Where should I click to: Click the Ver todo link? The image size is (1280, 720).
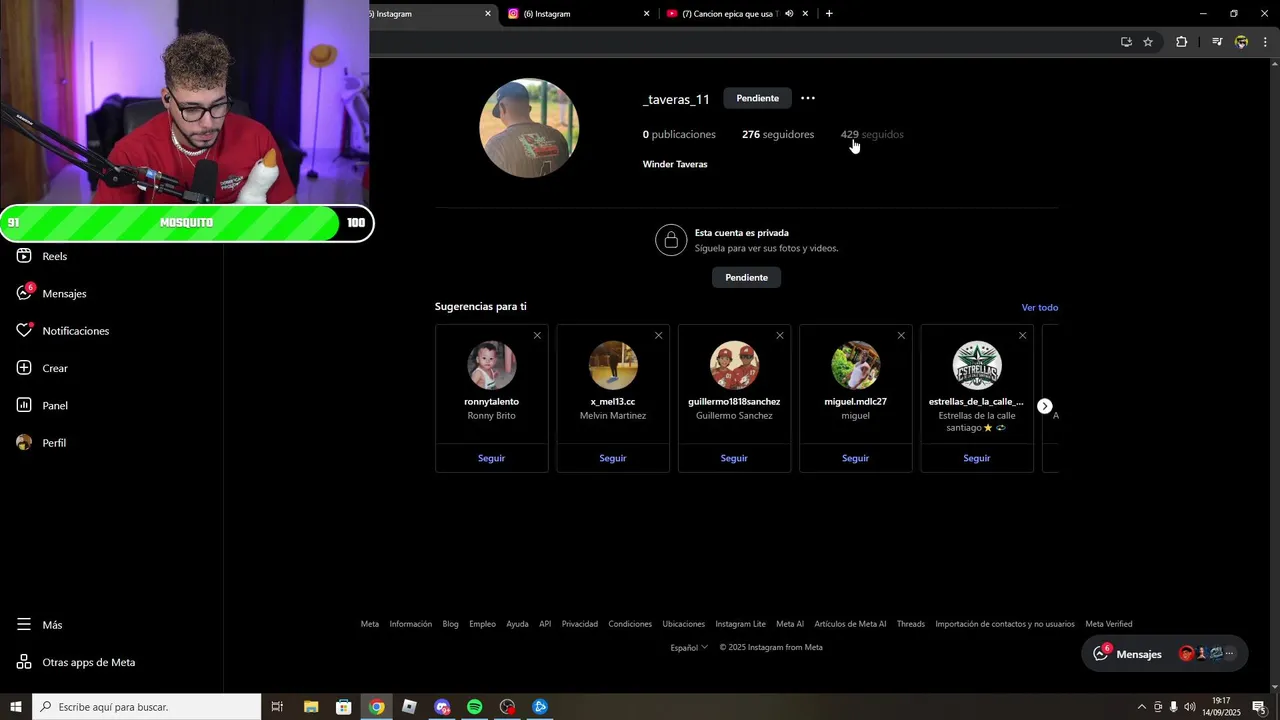point(1040,307)
